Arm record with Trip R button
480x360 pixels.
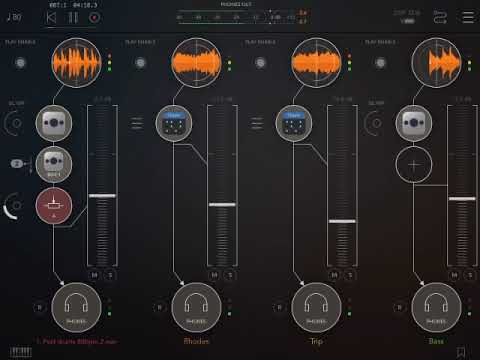click(x=280, y=307)
